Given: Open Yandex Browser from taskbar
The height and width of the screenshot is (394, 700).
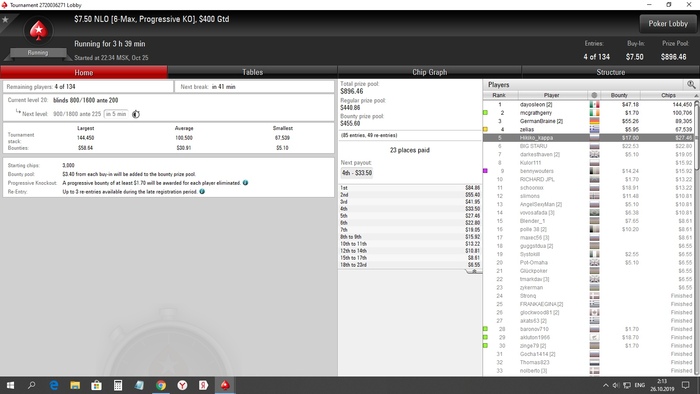Looking at the screenshot, I should [182, 385].
